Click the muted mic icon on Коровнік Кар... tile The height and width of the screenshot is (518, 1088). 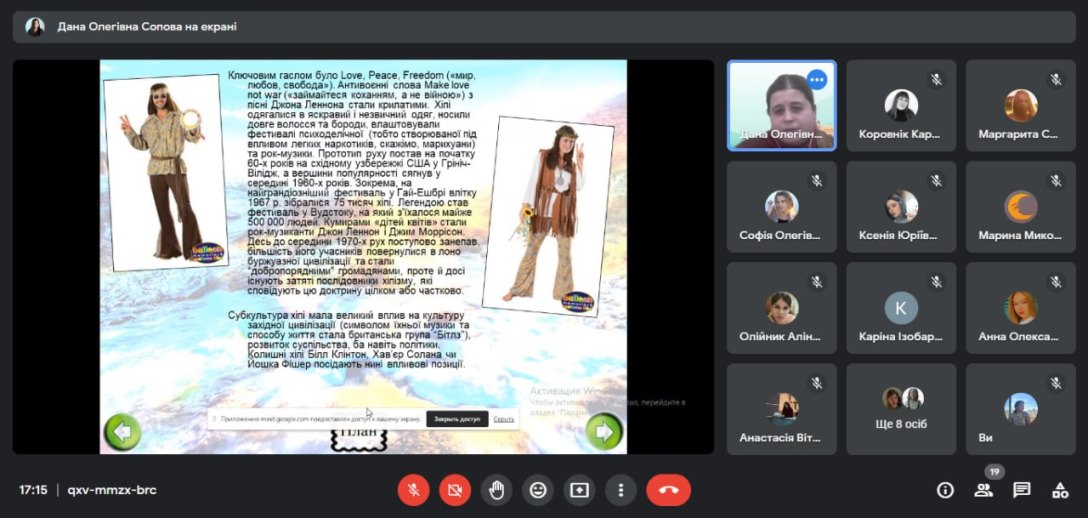tap(936, 80)
